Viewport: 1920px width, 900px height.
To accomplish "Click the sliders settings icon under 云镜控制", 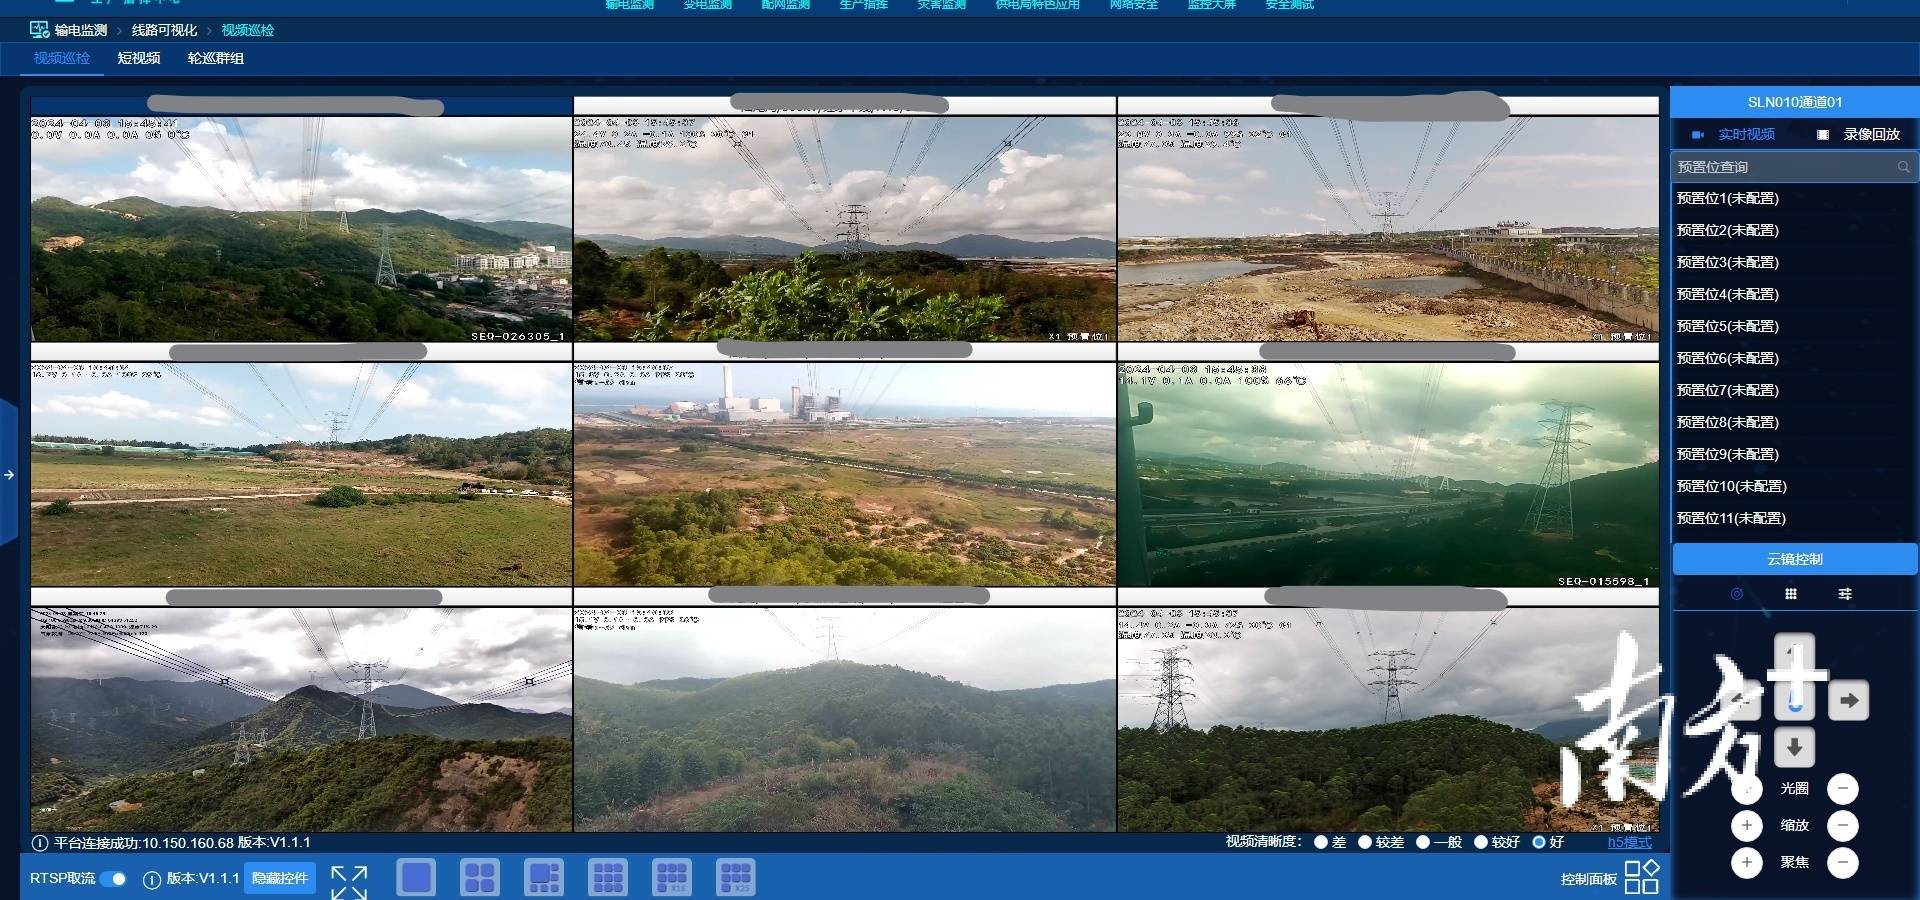I will (x=1845, y=594).
